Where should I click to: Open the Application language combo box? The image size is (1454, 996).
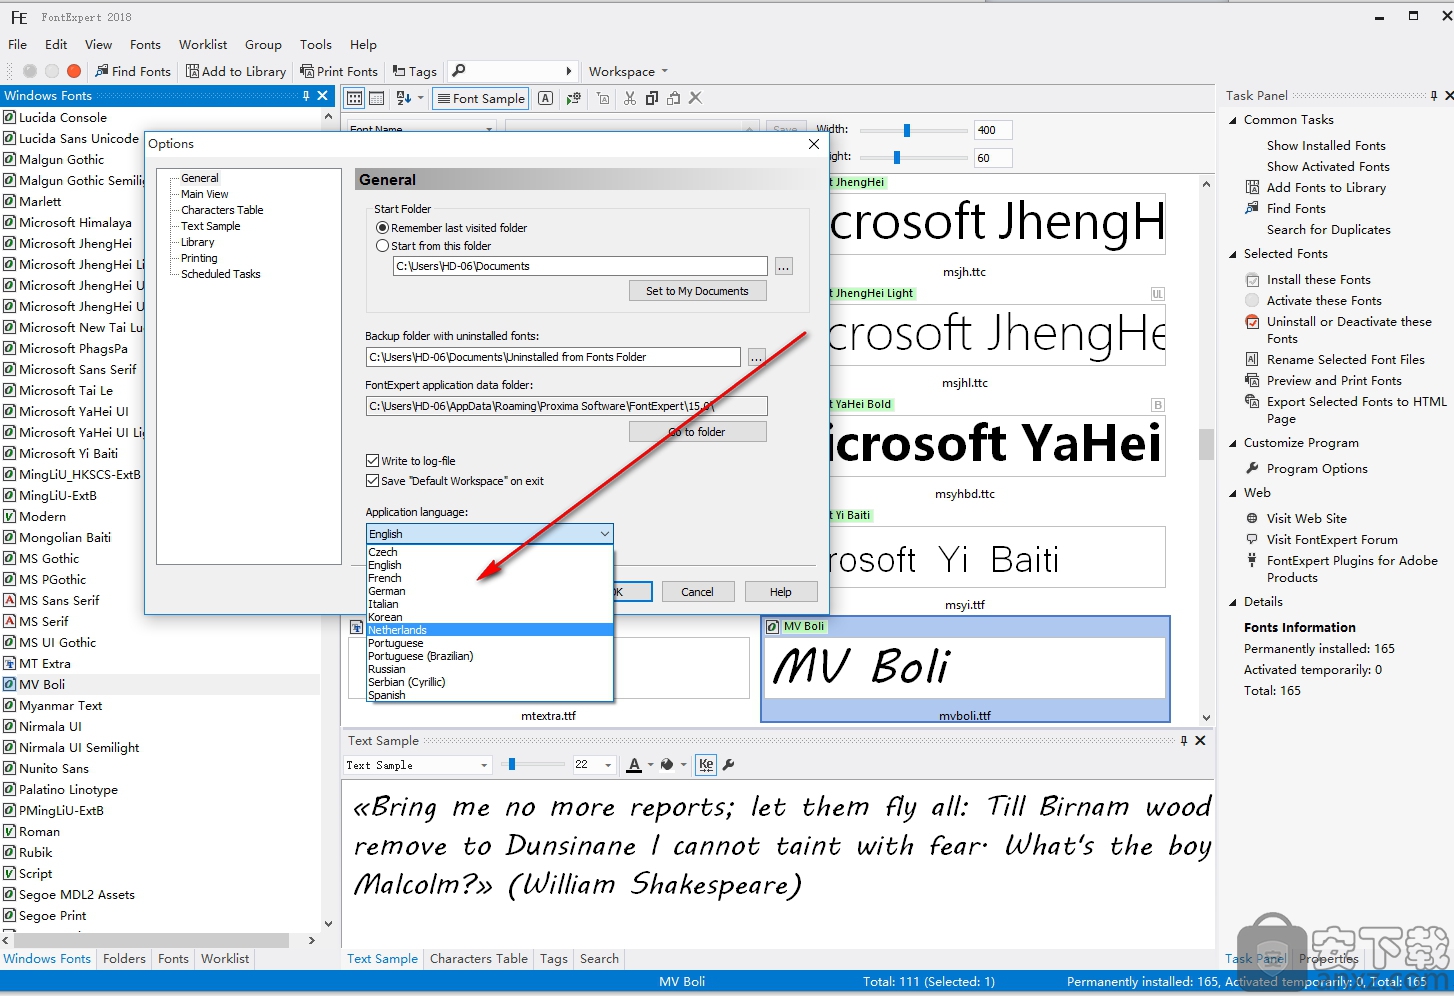coord(490,534)
